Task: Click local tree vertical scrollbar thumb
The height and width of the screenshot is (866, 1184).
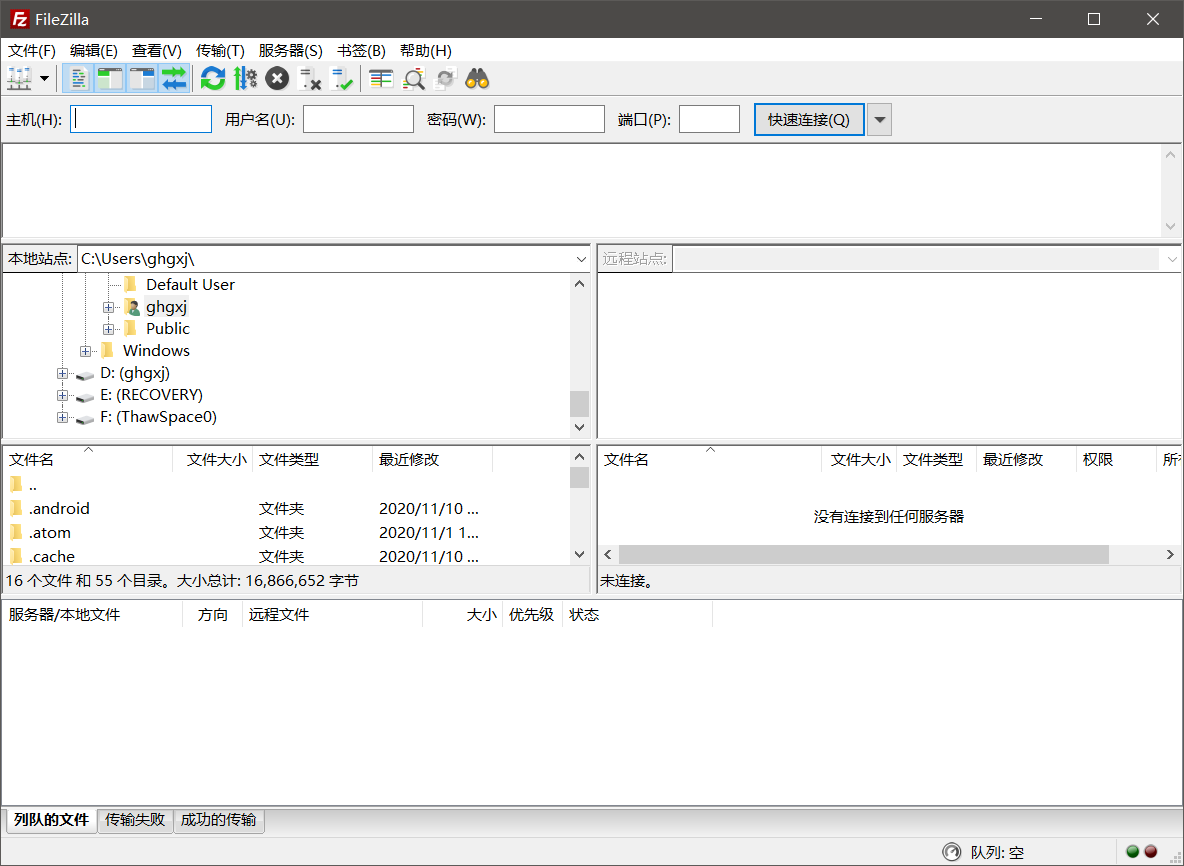Action: coord(579,404)
